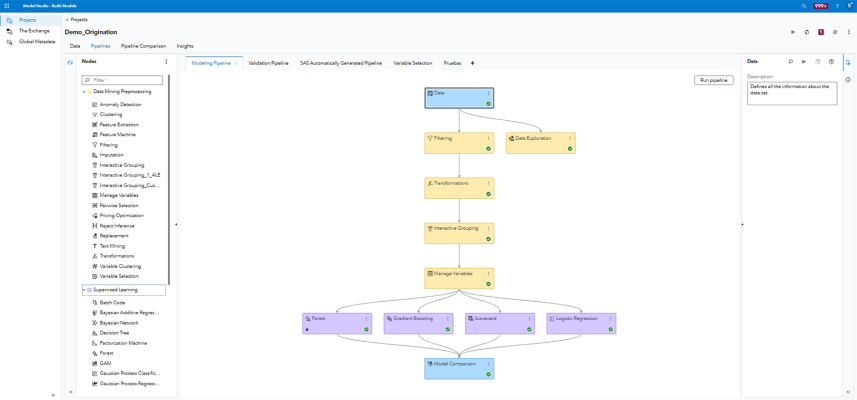The height and width of the screenshot is (400, 857).
Task: Add a new pipeline tab with the plus icon
Action: coord(473,63)
